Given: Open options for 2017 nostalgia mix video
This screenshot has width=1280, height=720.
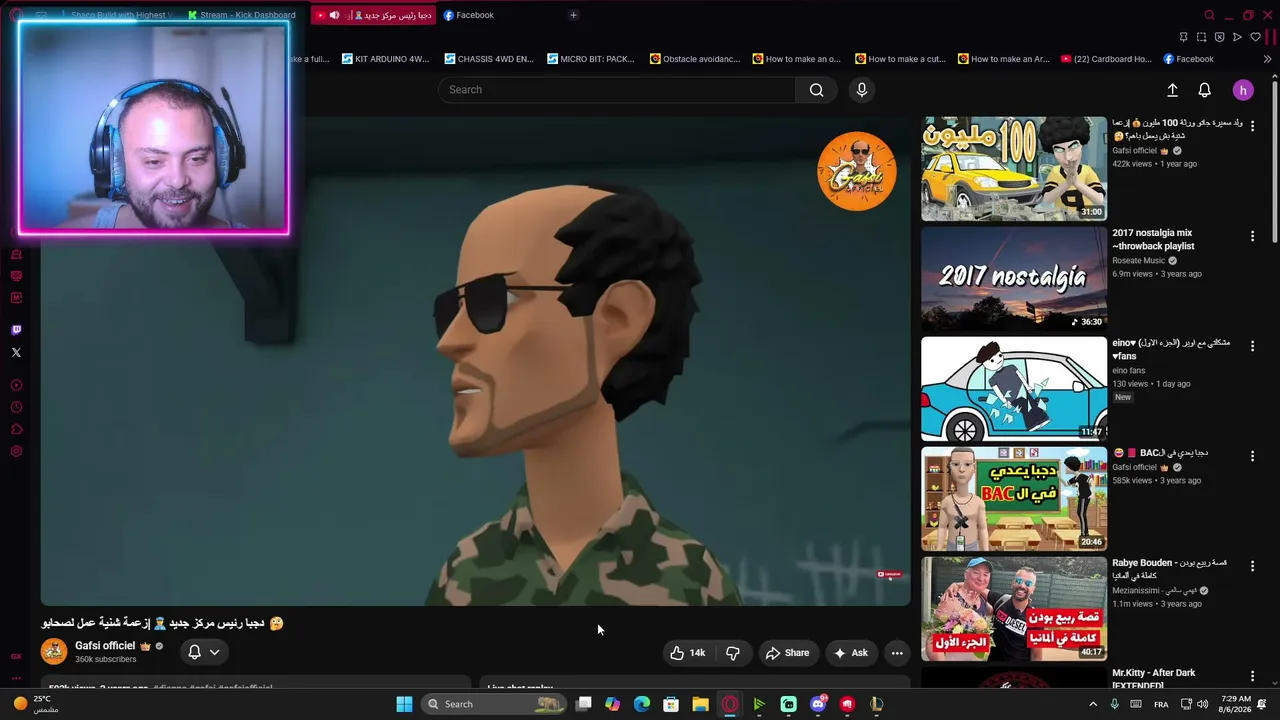Looking at the screenshot, I should pyautogui.click(x=1252, y=236).
